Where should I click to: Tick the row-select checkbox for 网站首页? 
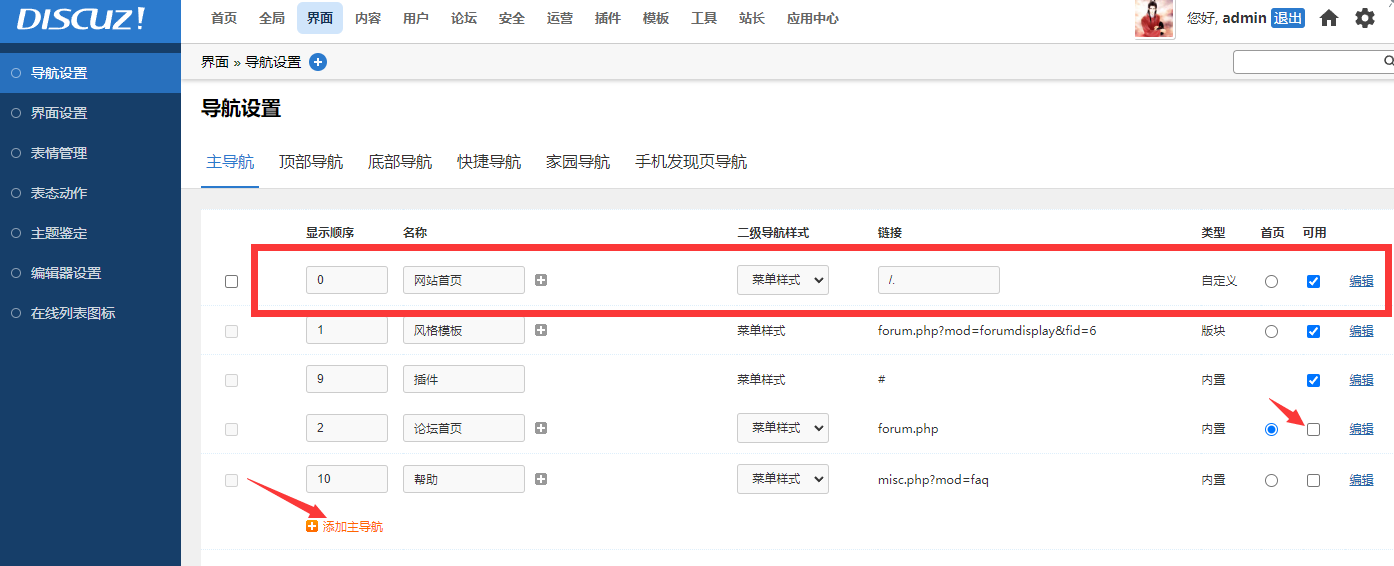(232, 281)
